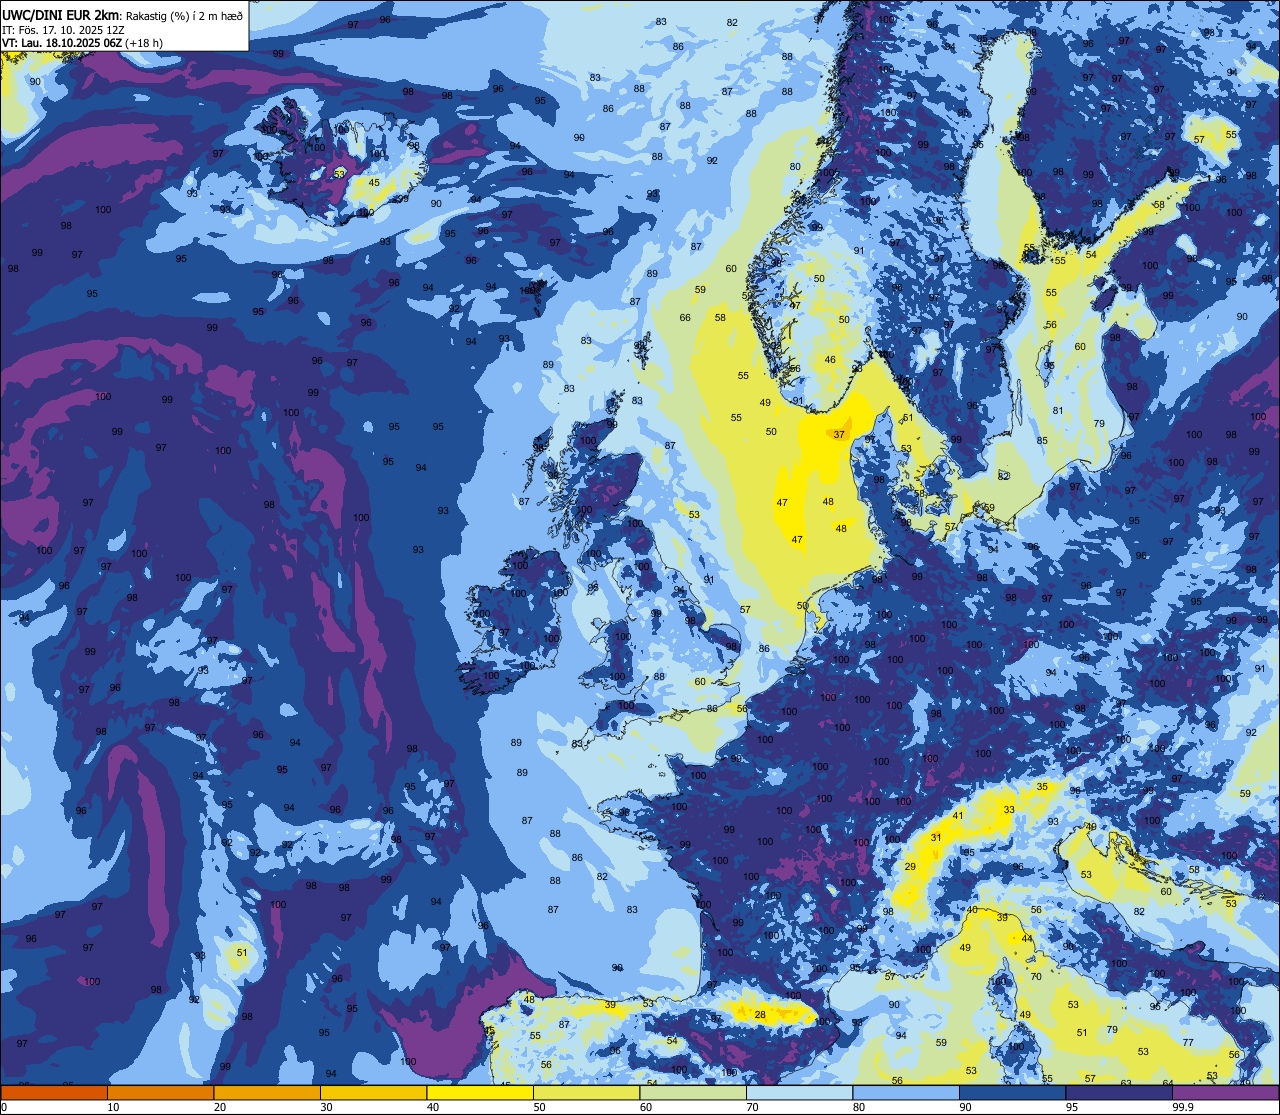1280x1115 pixels.
Task: Click the '81' humidity value in the Baltic
Action: [x=1058, y=411]
